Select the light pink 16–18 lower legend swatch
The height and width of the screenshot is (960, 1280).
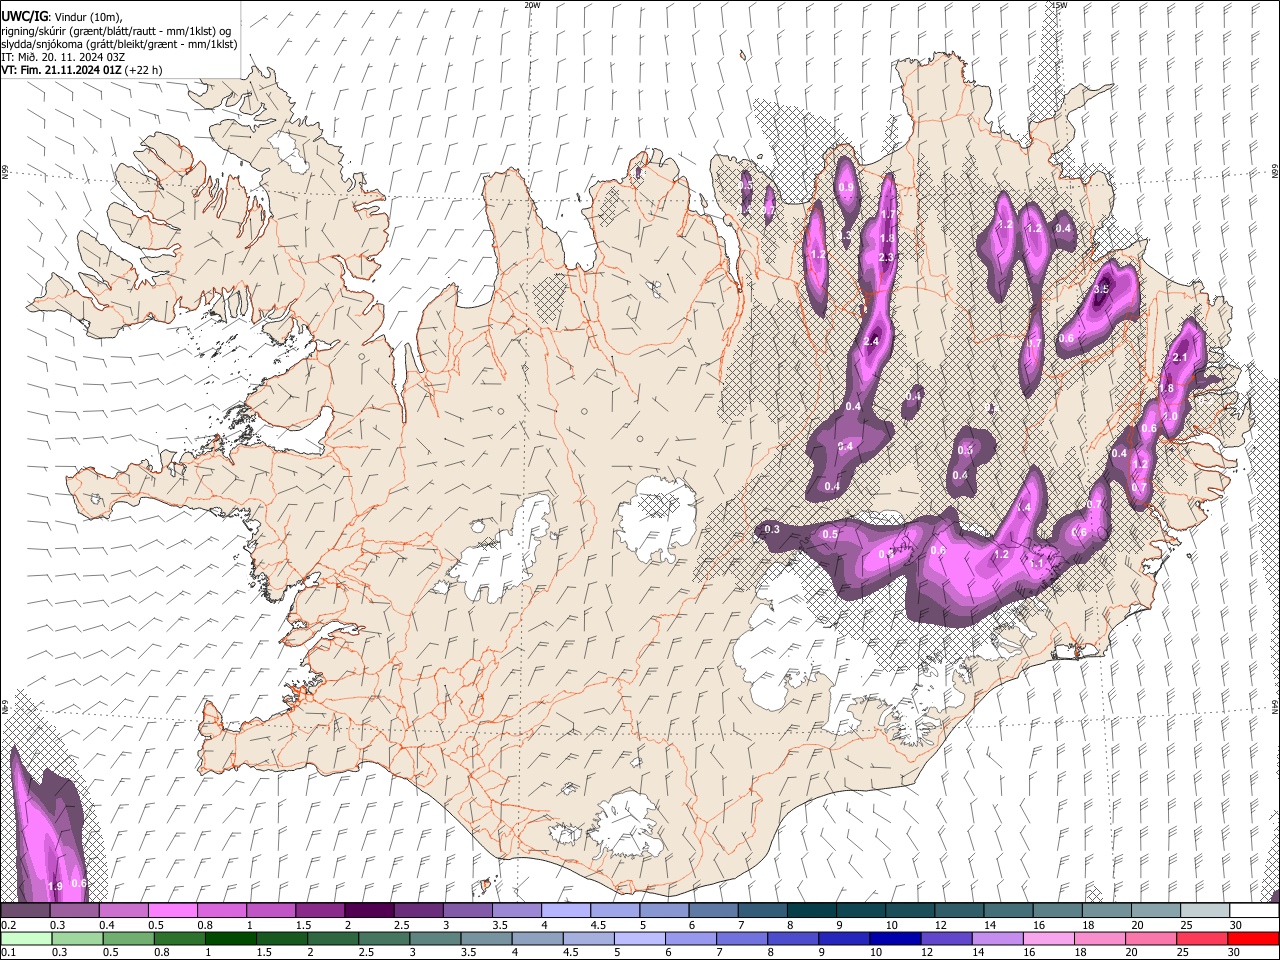(1048, 939)
